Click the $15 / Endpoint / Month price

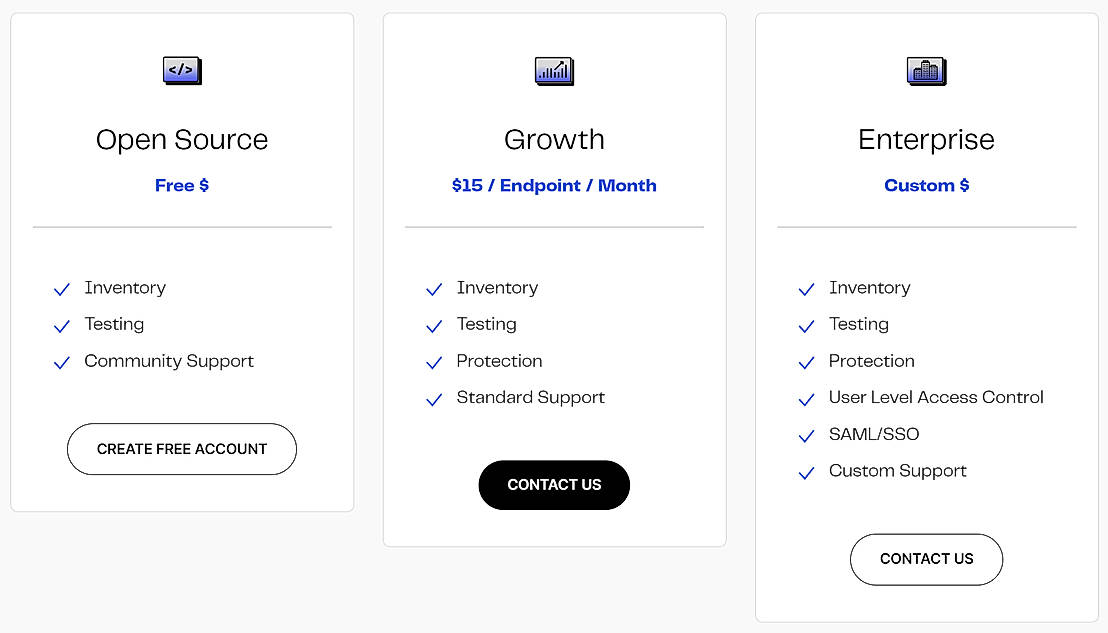554,186
